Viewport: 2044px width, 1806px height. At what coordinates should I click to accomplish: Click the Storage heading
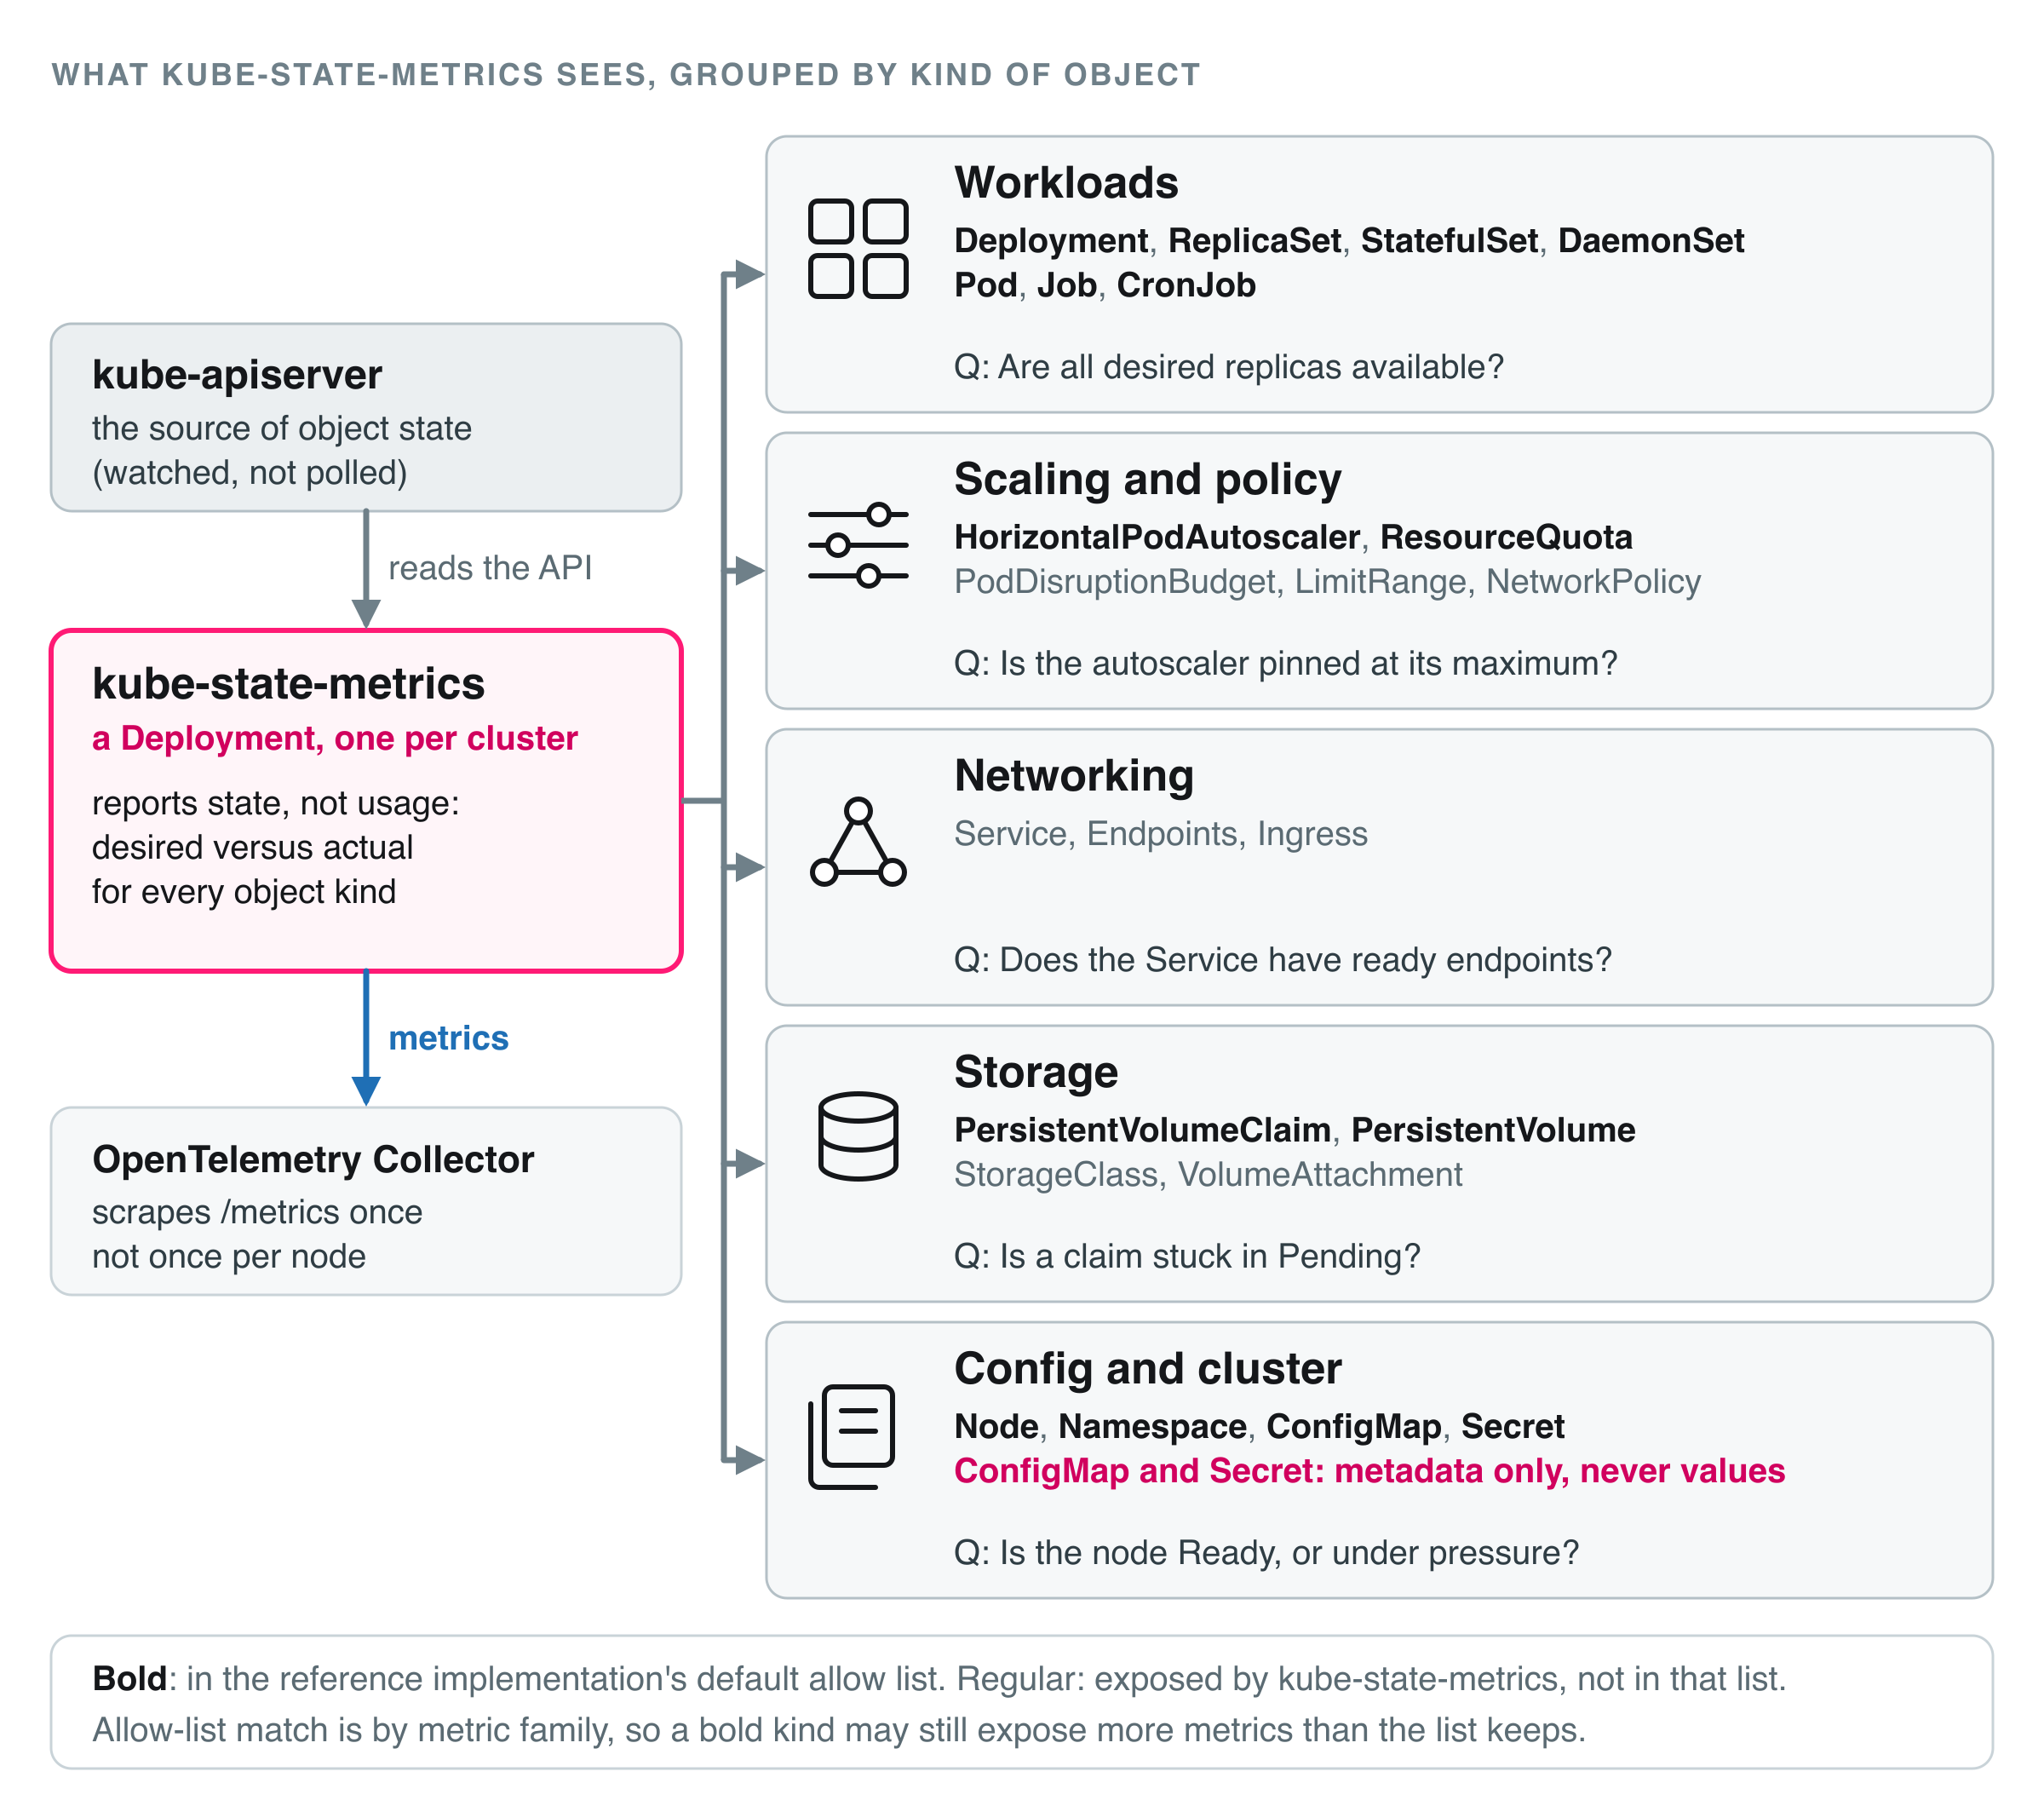point(1036,1072)
